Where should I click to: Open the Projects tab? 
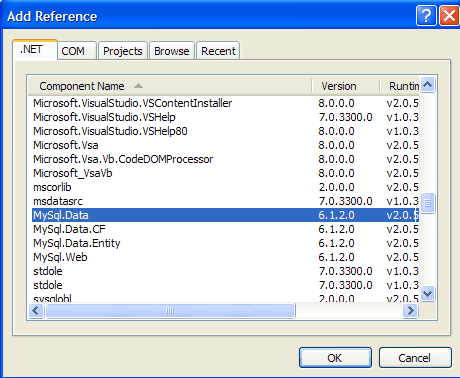pyautogui.click(x=123, y=51)
